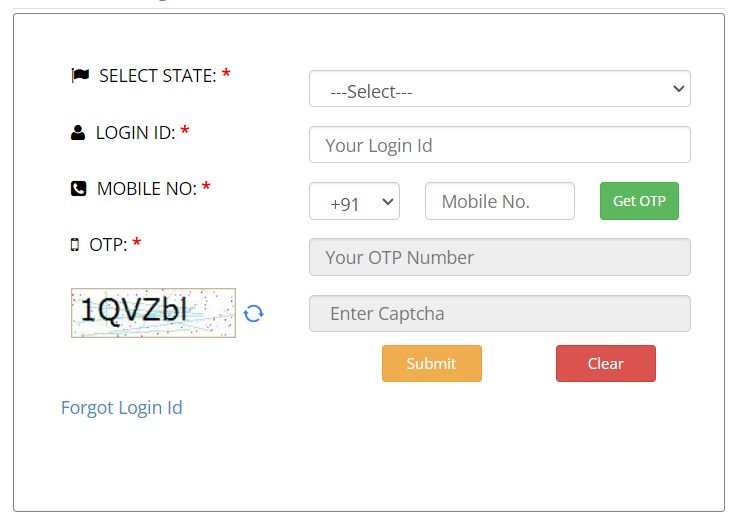This screenshot has width=741, height=519.
Task: Click the Enter Captcha field
Action: coord(499,313)
